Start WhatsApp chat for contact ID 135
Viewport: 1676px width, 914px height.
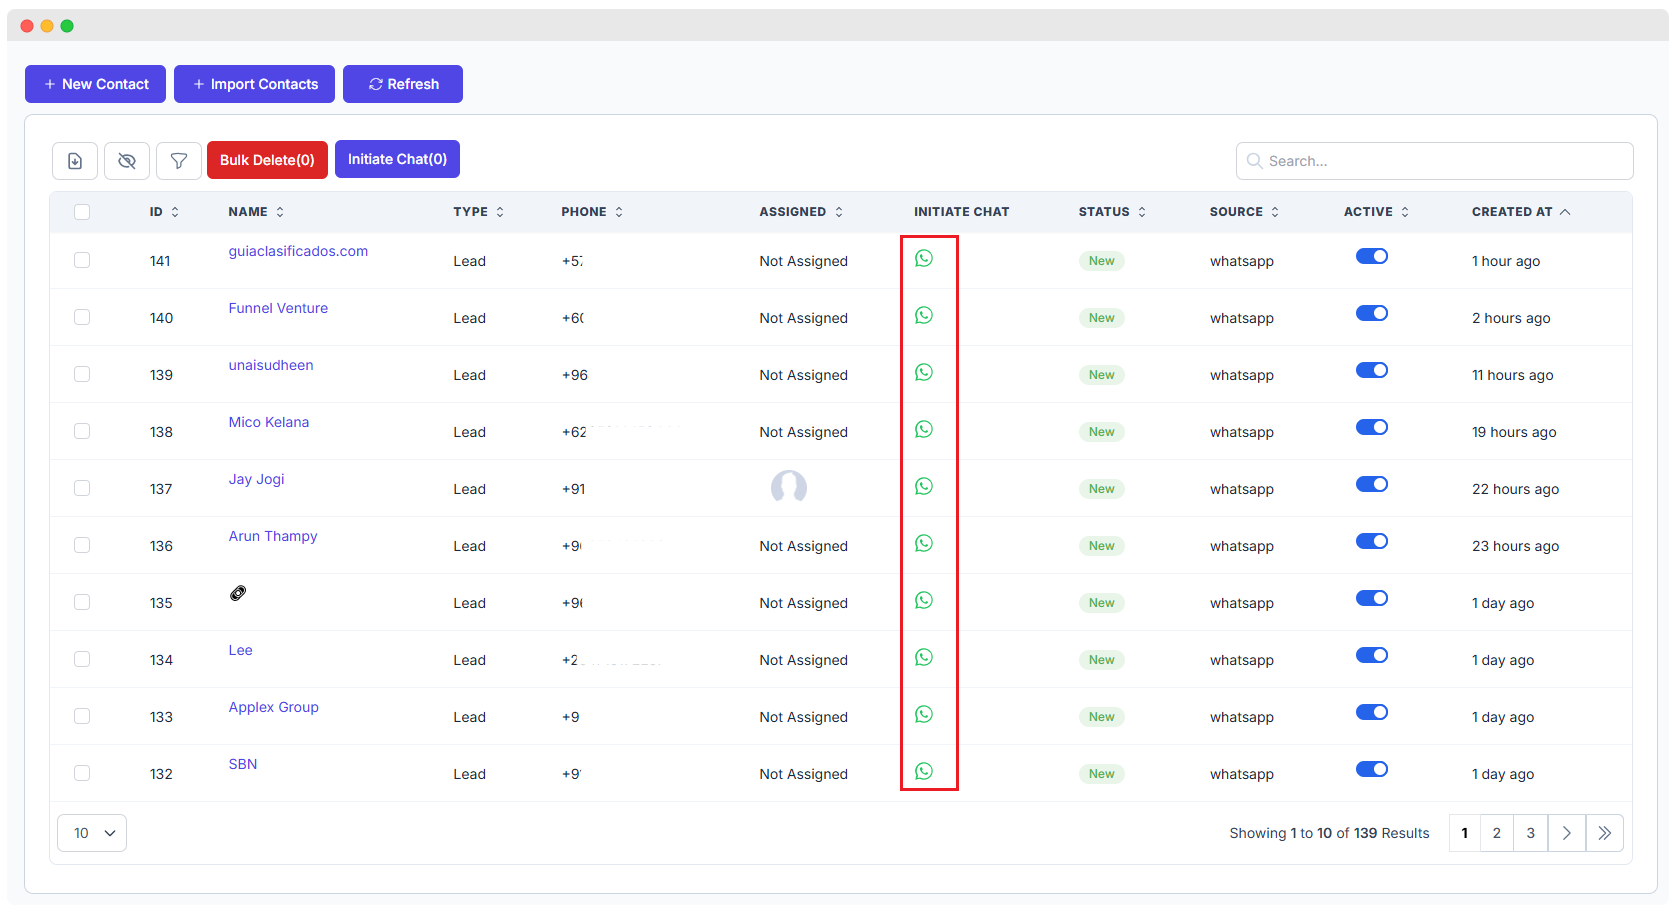[x=924, y=600]
